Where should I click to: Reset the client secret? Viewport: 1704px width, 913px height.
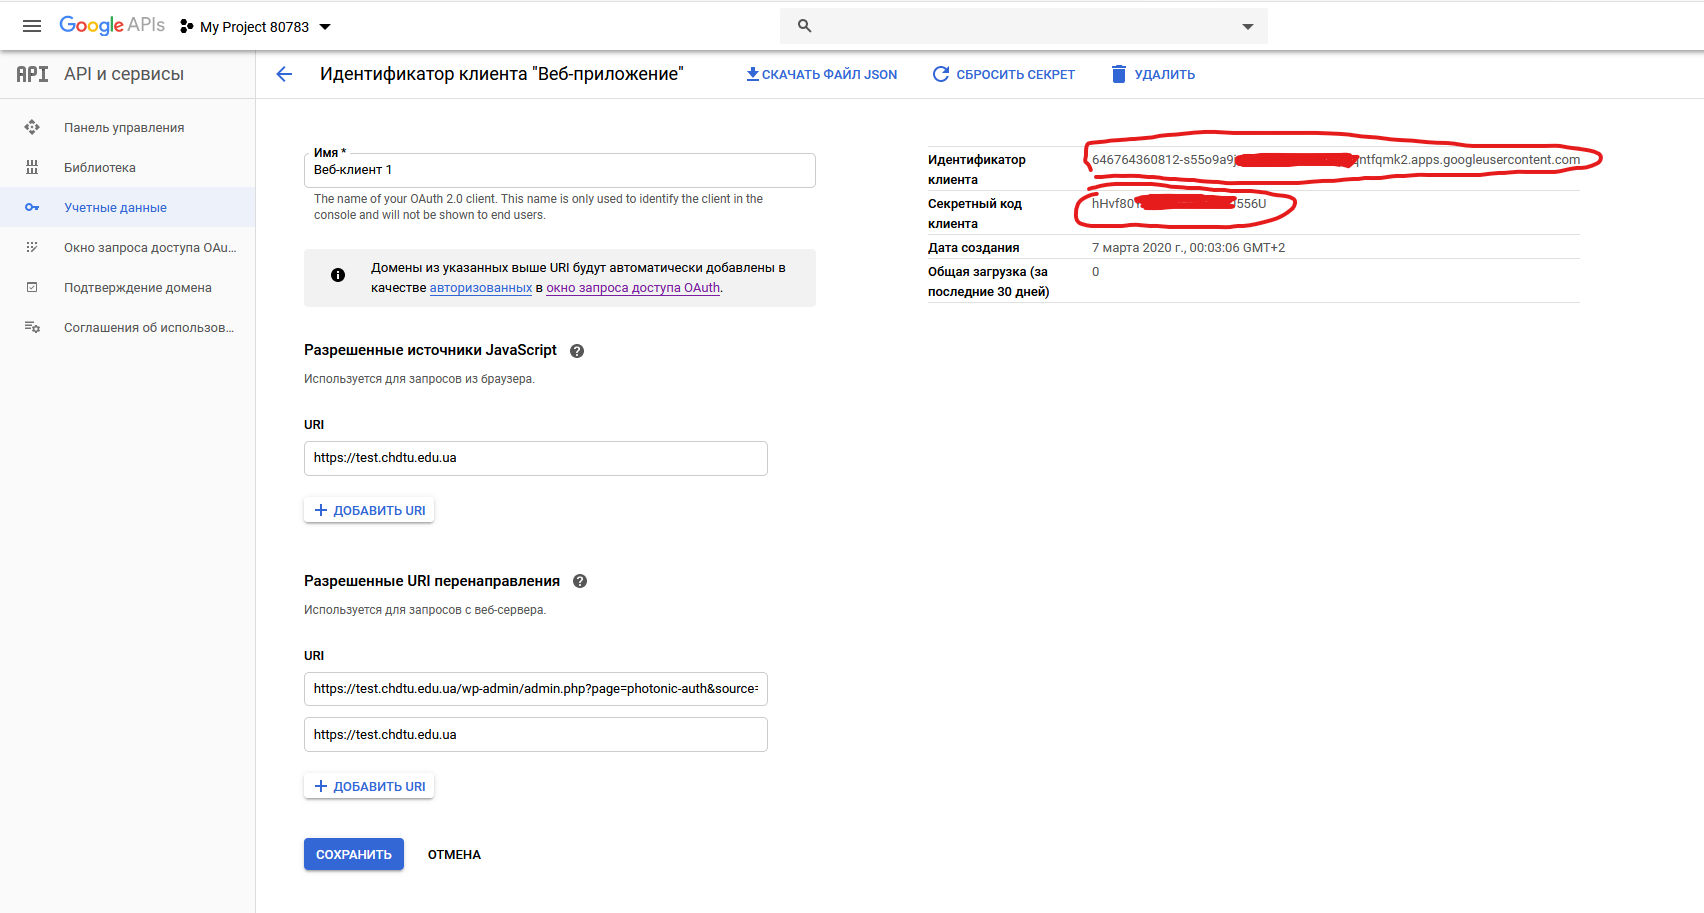click(x=1004, y=74)
